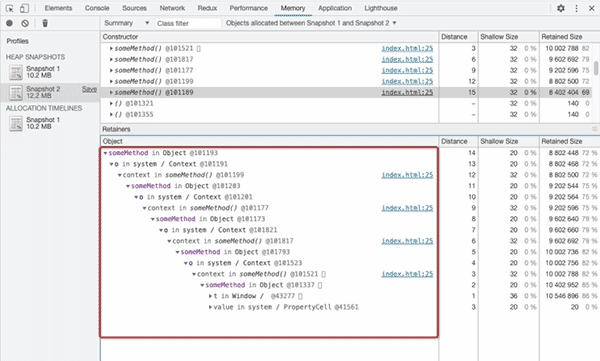Select the Snapshot 2 heap snapshot icon
The width and height of the screenshot is (600, 361).
click(16, 92)
